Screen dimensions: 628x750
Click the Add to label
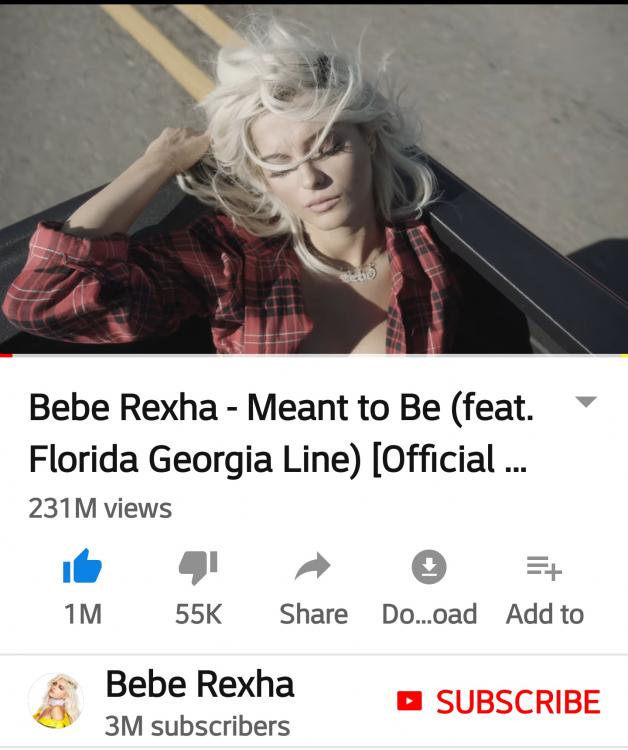click(x=545, y=614)
